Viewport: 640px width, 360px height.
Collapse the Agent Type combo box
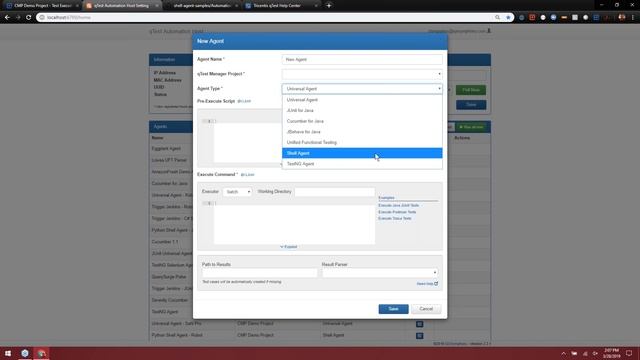(362, 89)
